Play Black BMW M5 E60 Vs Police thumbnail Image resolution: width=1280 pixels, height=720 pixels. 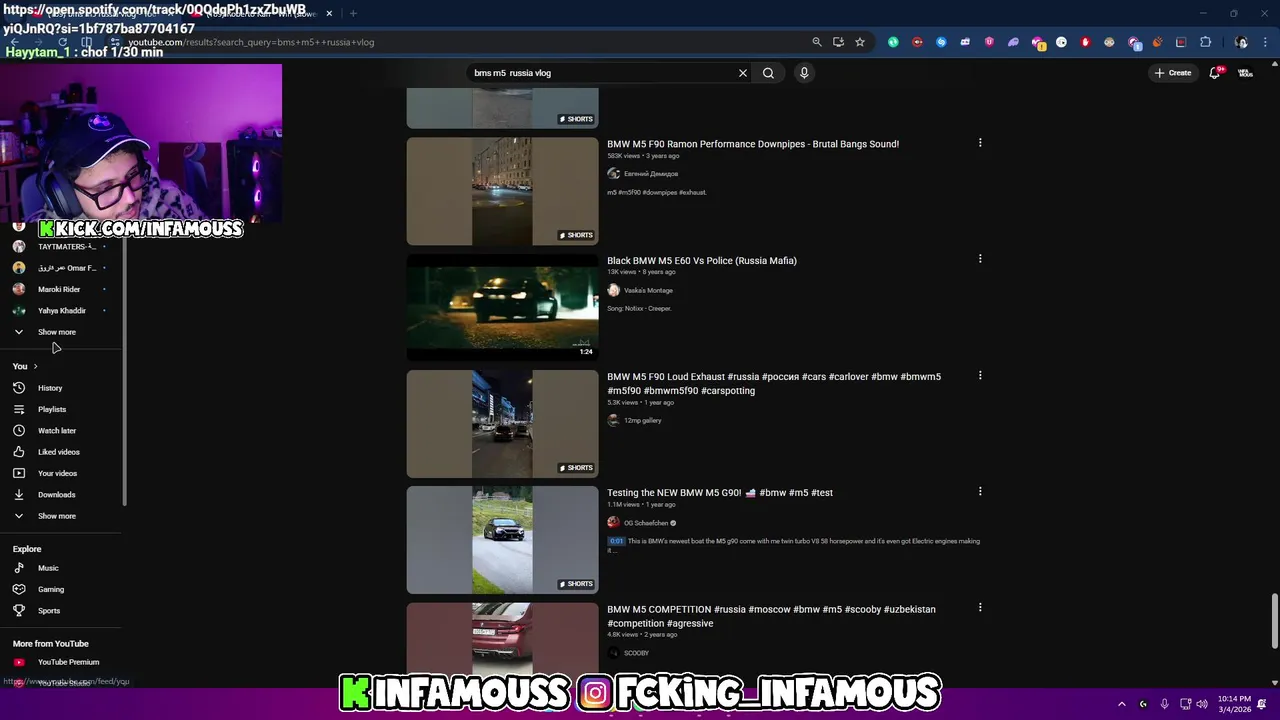[502, 307]
